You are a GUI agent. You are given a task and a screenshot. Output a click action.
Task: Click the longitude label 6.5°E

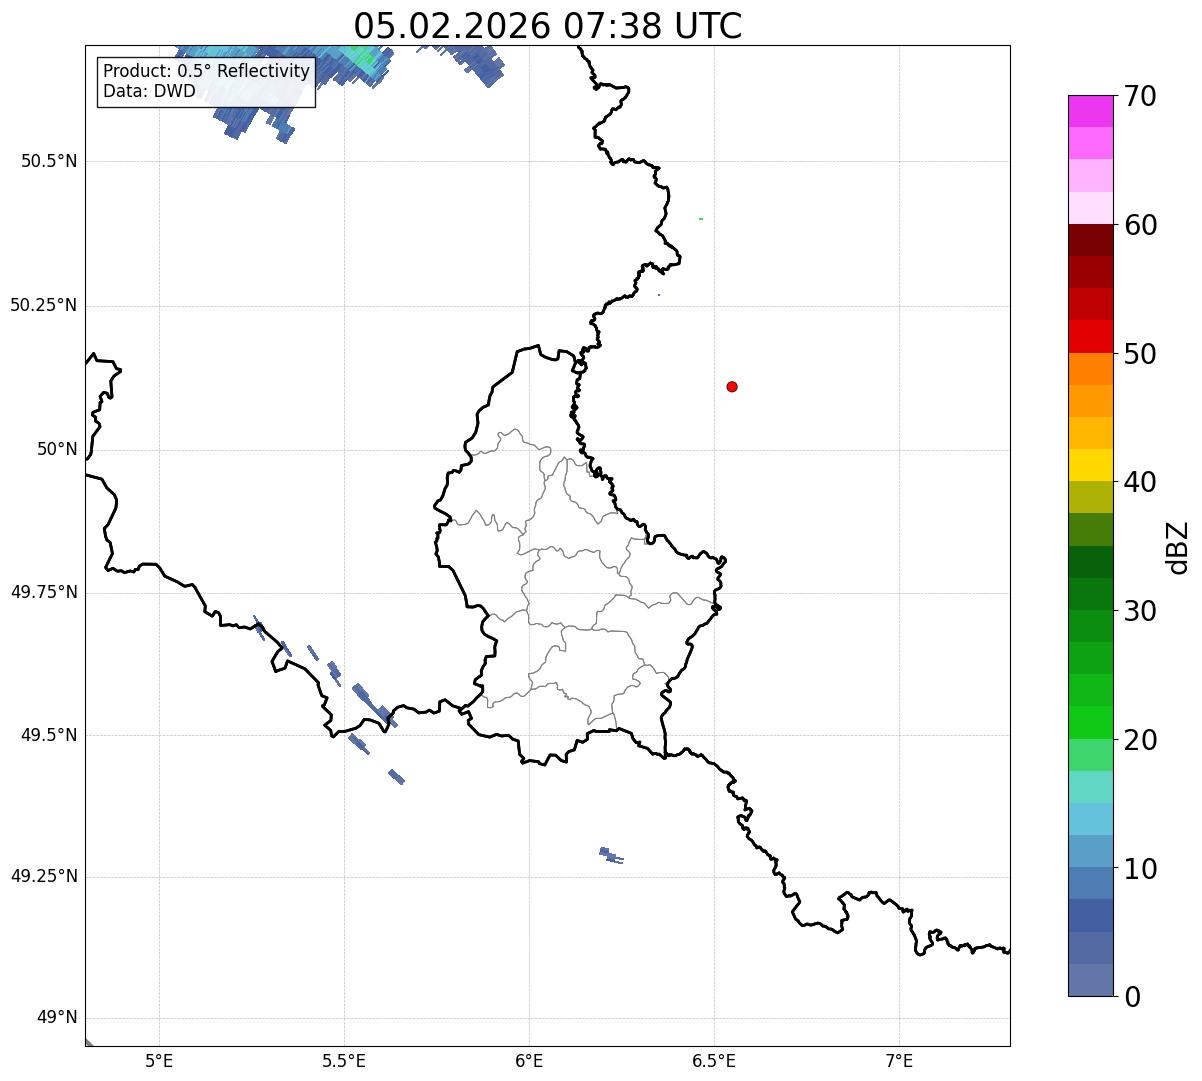pos(714,1060)
